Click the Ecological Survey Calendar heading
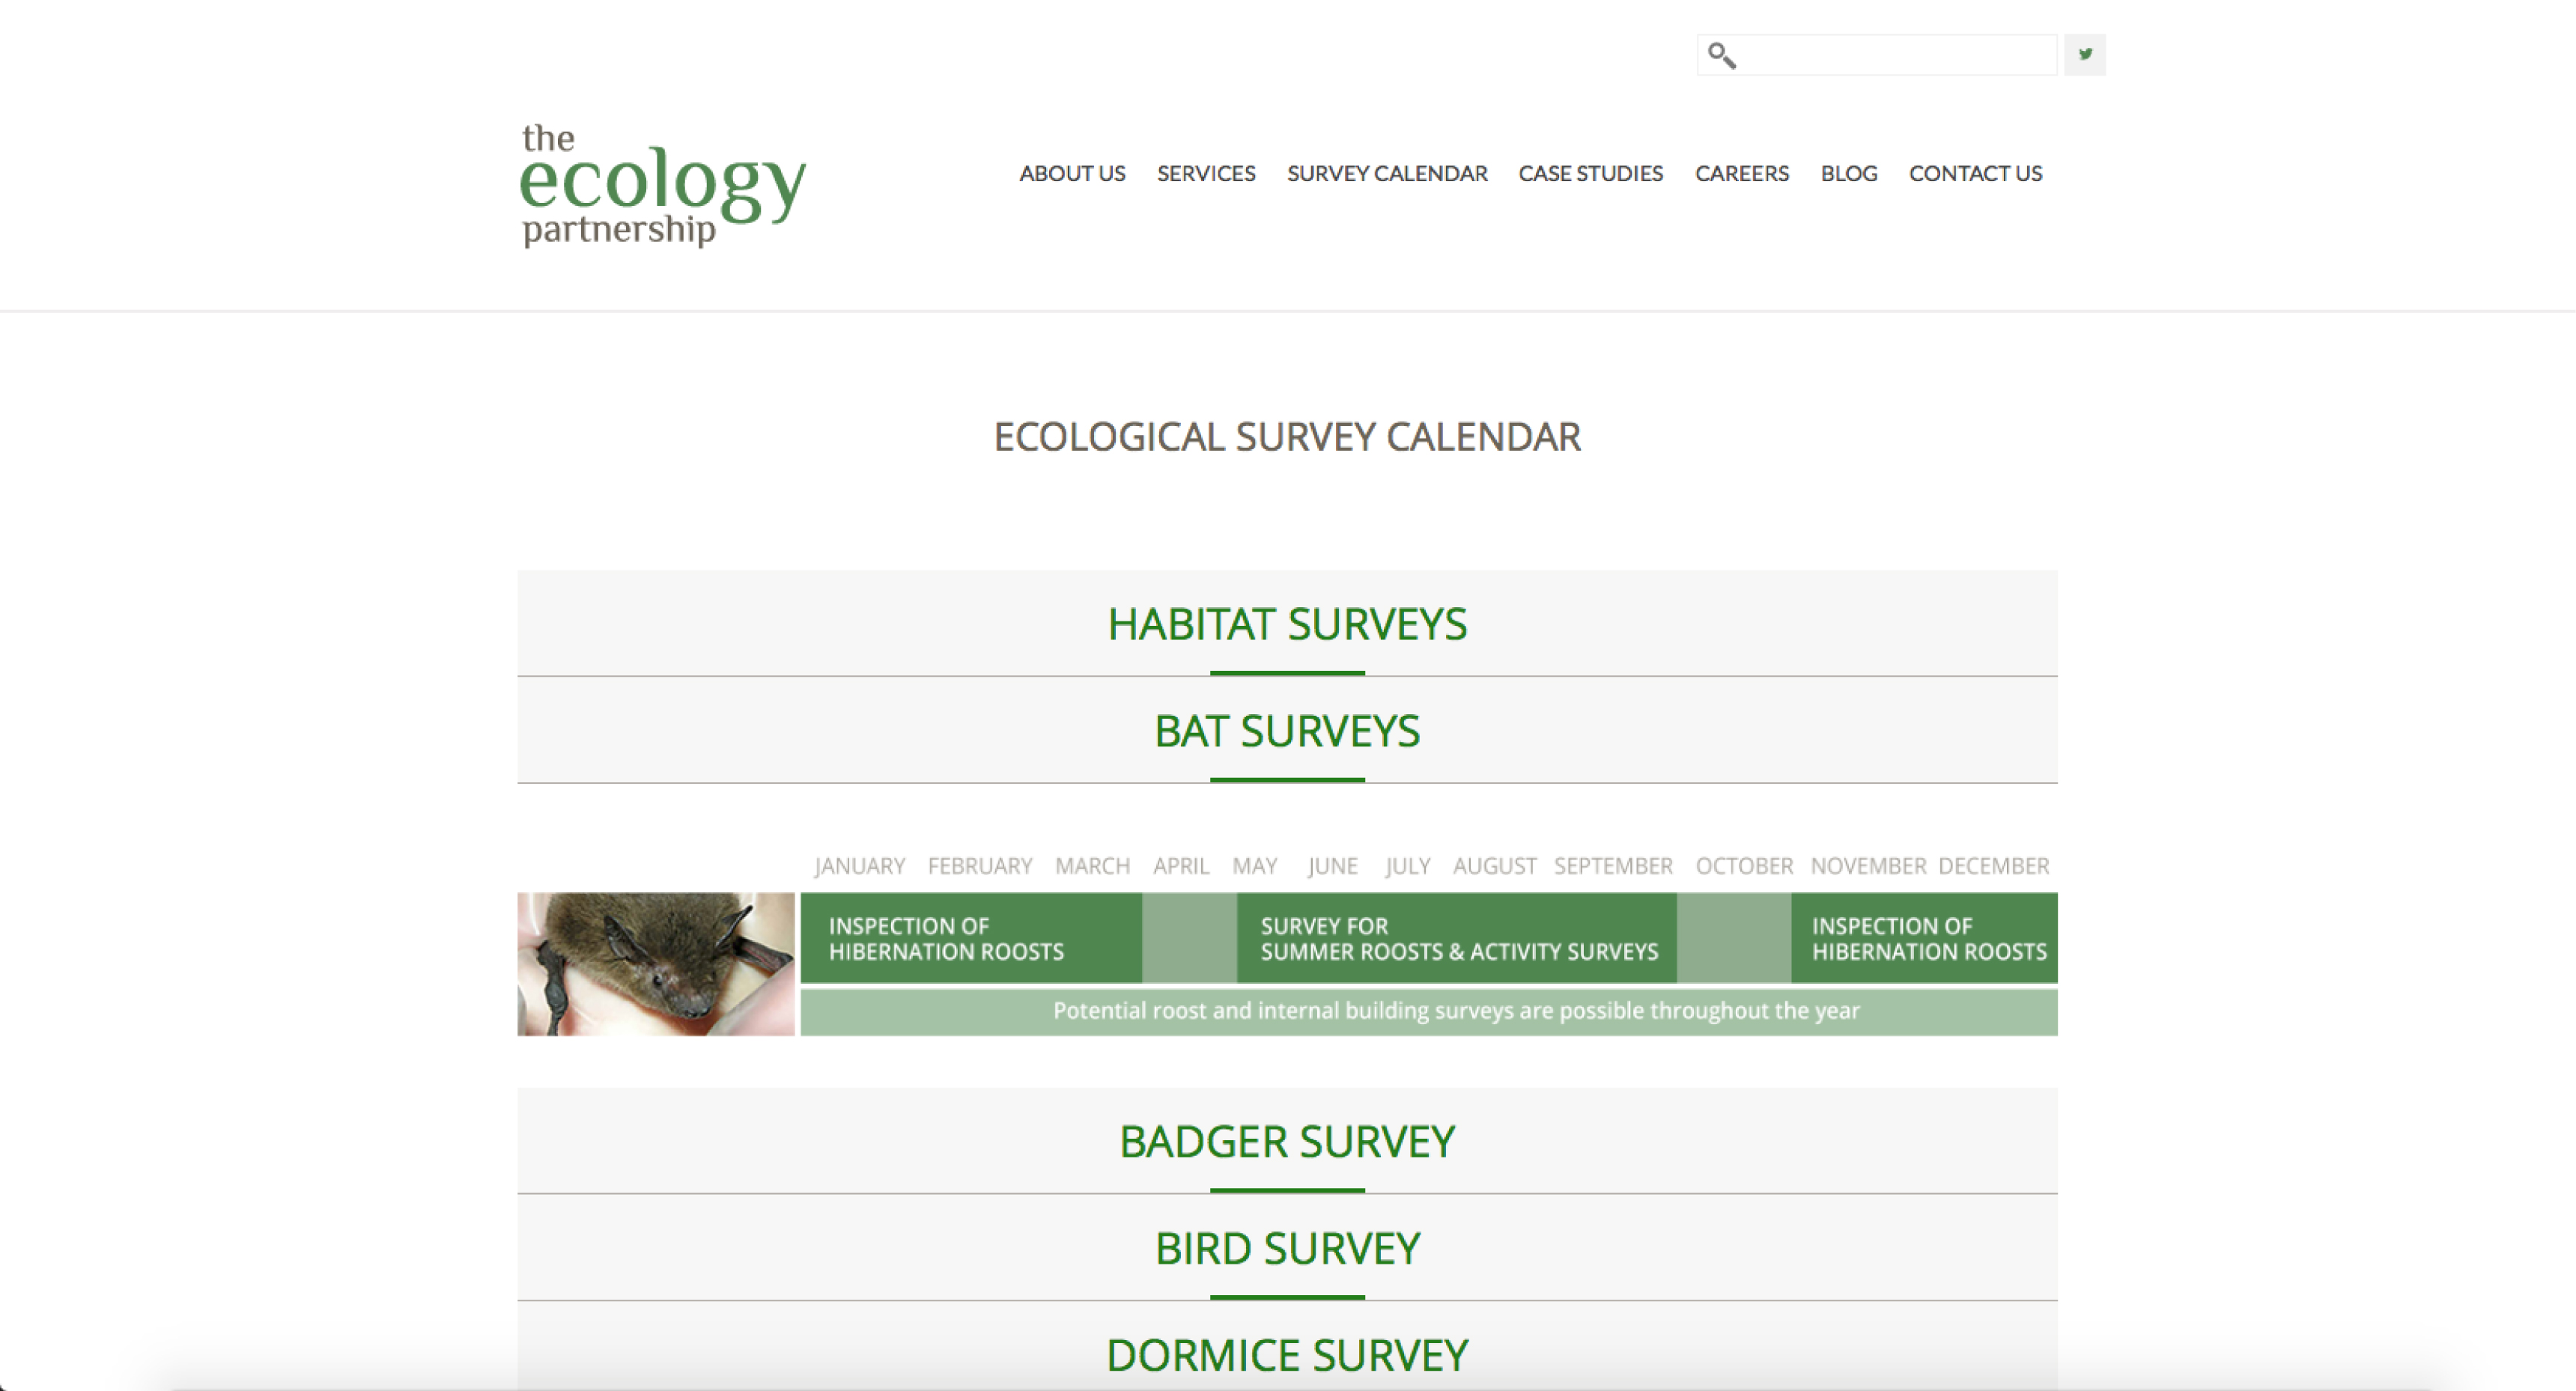 pyautogui.click(x=1287, y=437)
